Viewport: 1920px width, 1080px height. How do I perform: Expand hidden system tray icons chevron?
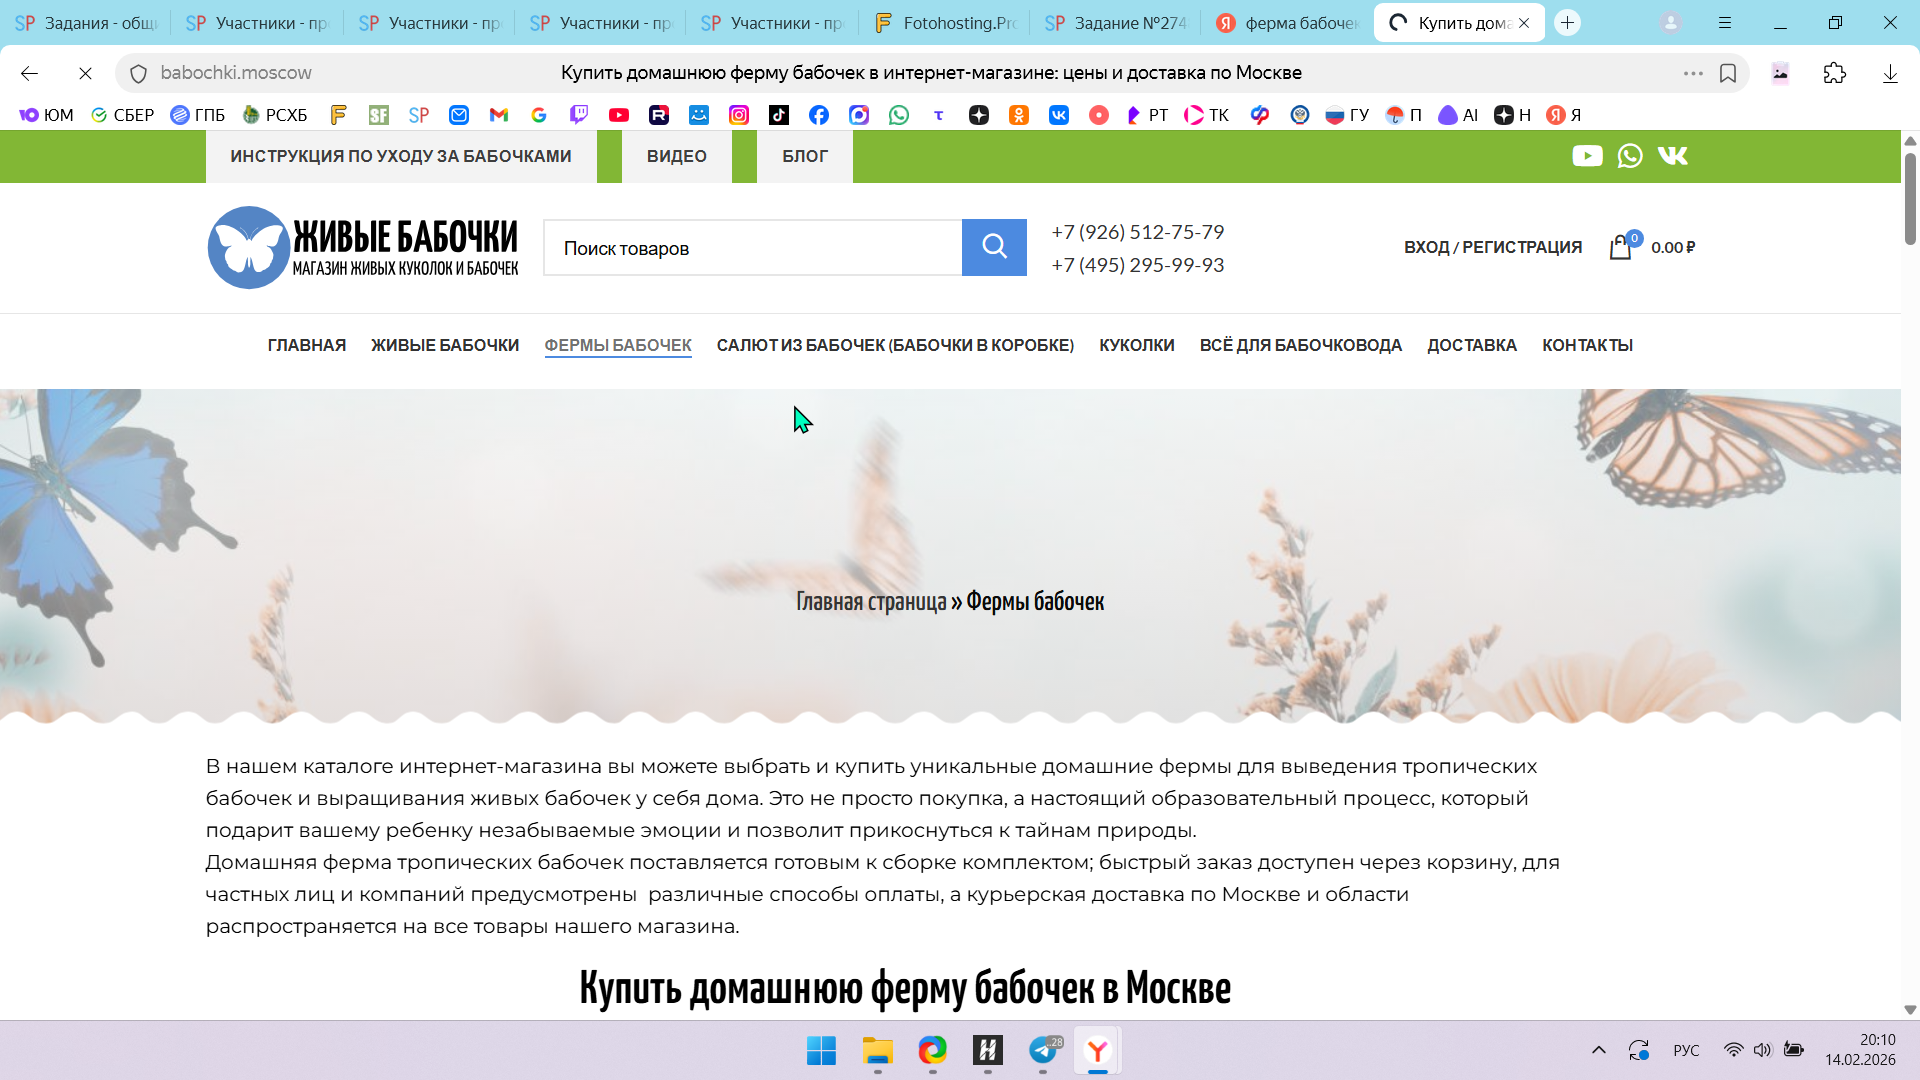click(x=1598, y=1050)
